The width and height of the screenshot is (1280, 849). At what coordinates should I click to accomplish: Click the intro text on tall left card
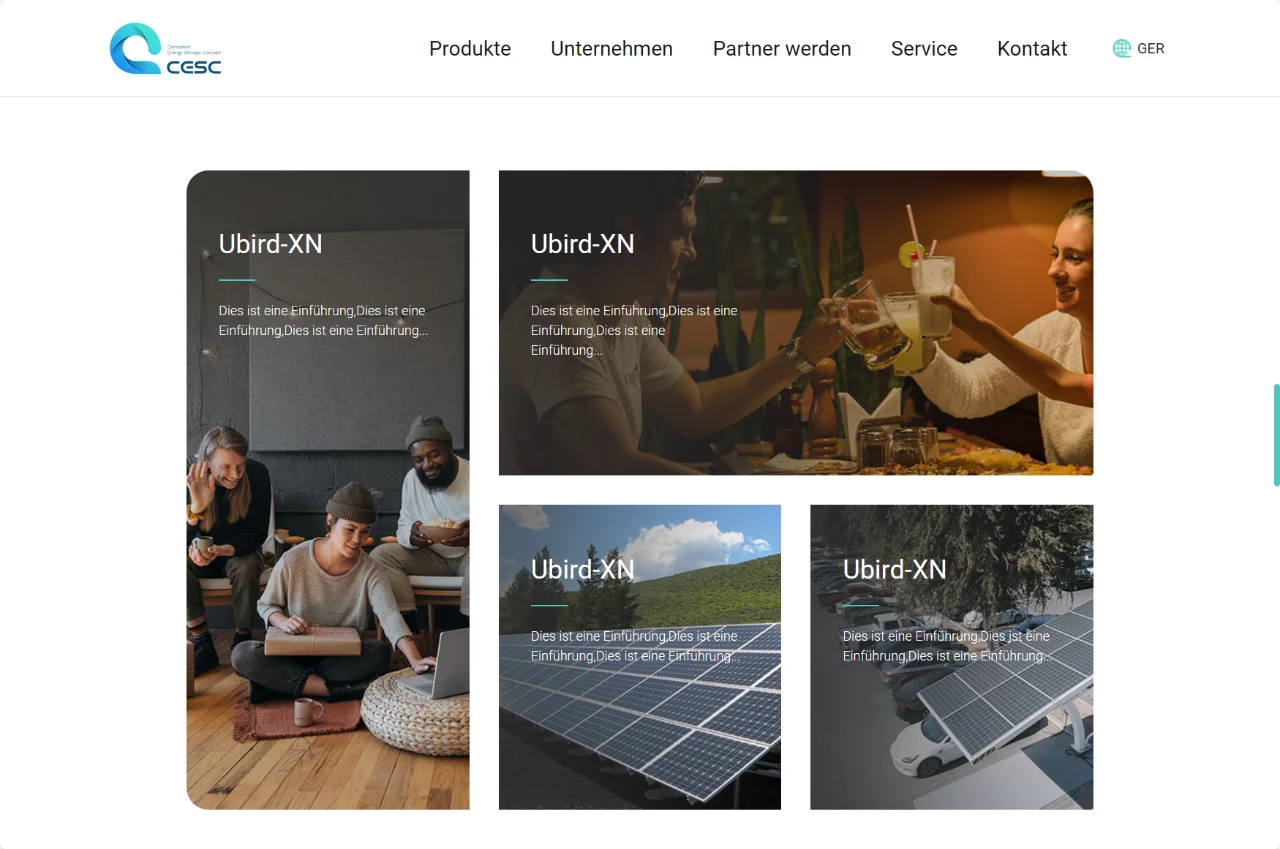(323, 321)
